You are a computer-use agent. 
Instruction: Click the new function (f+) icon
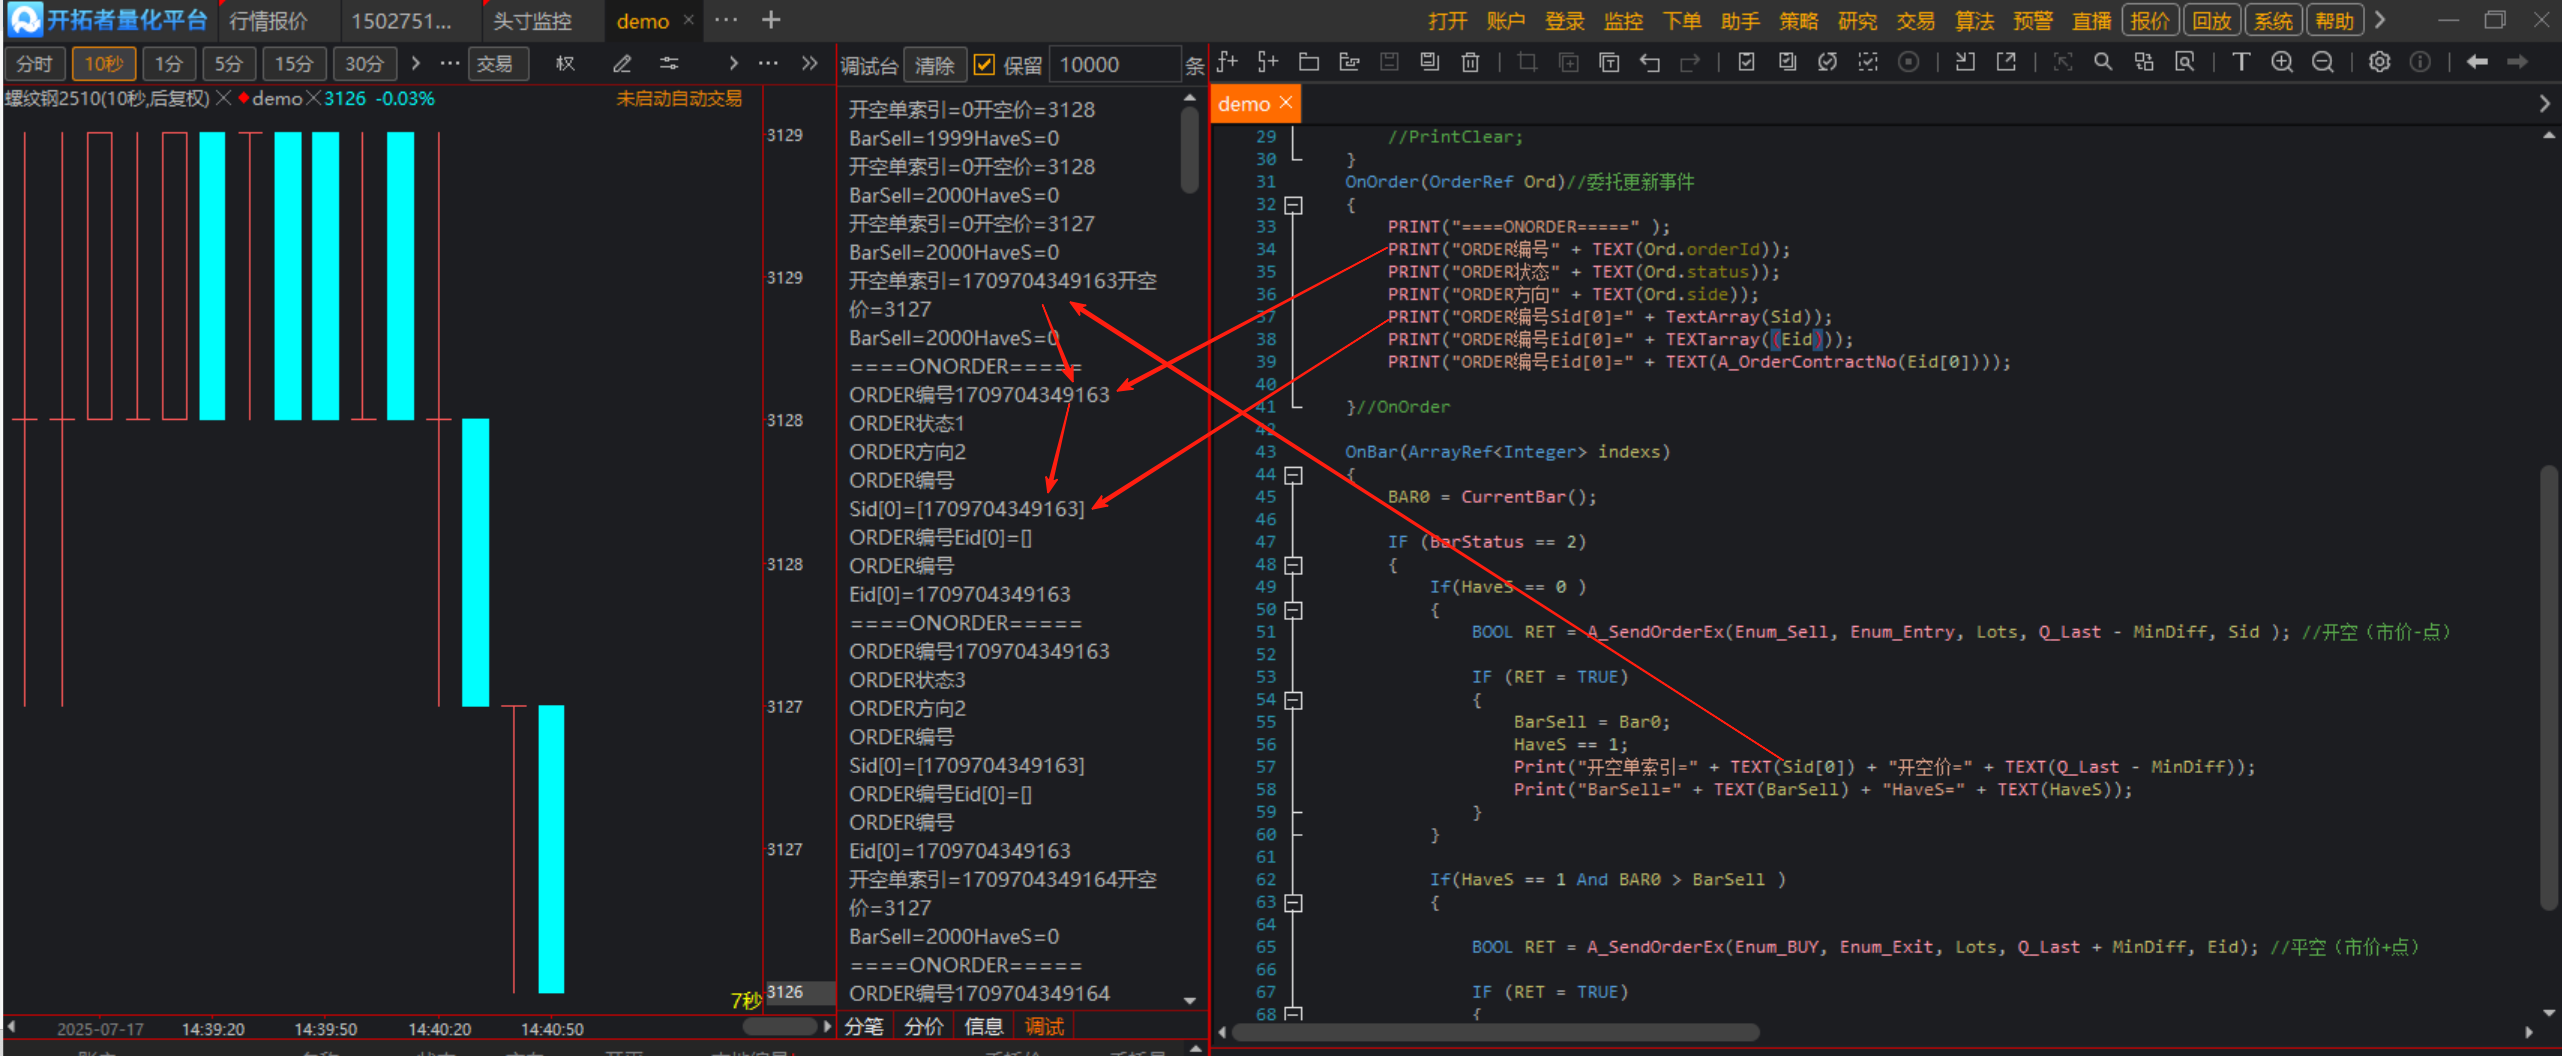click(x=1227, y=62)
